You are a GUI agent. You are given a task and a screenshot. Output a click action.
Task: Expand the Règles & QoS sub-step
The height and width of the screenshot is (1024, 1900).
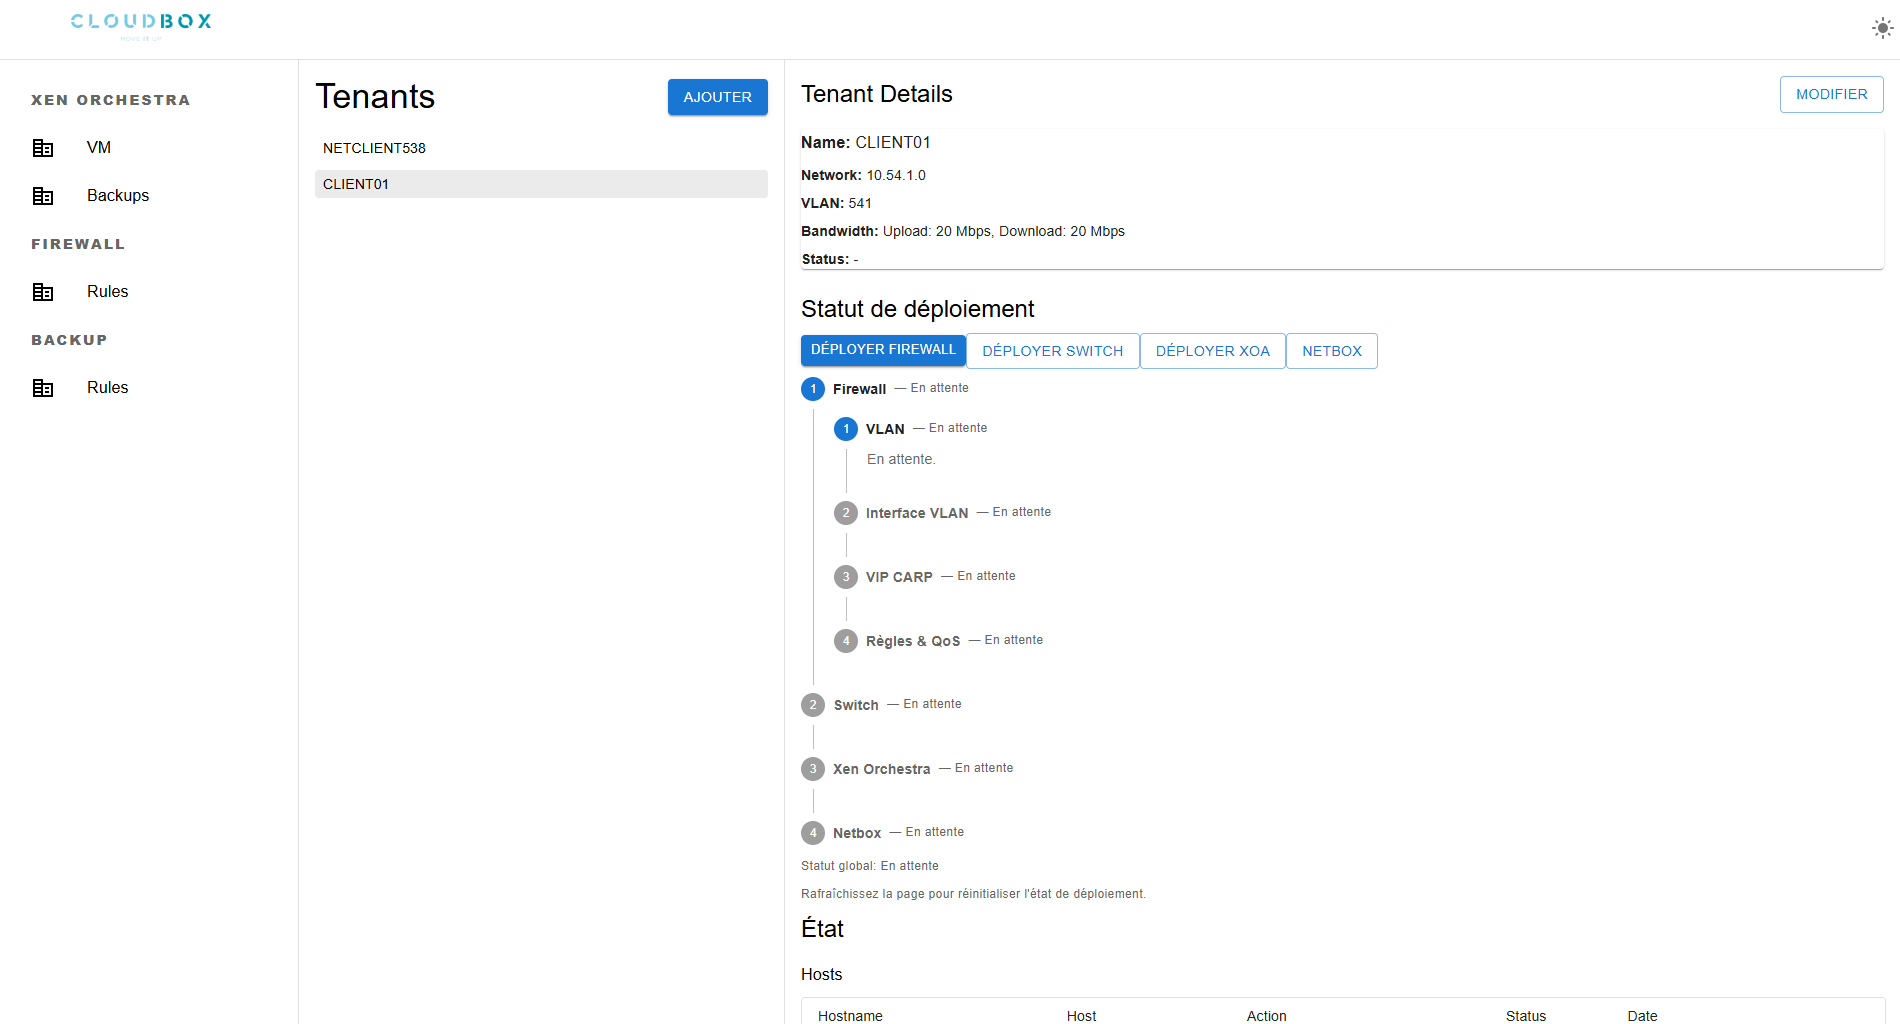(912, 641)
